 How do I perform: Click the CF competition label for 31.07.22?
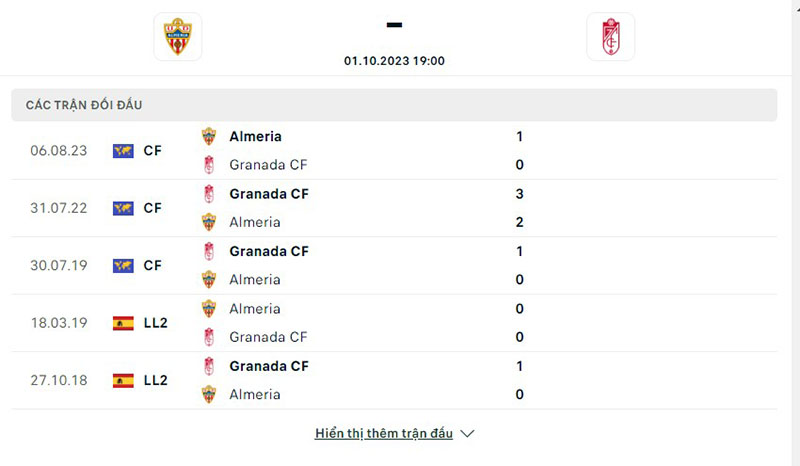pos(152,208)
